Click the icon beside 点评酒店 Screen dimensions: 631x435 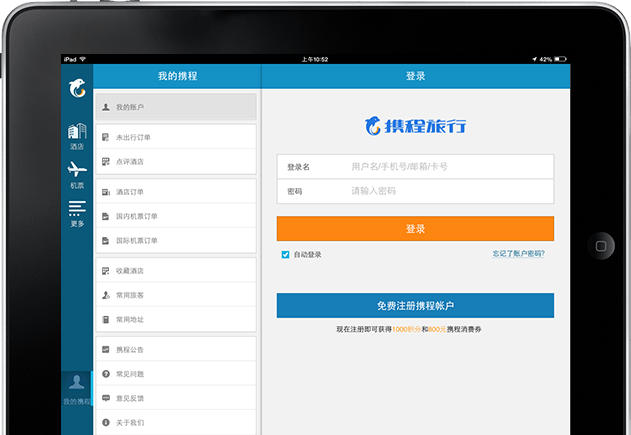106,161
